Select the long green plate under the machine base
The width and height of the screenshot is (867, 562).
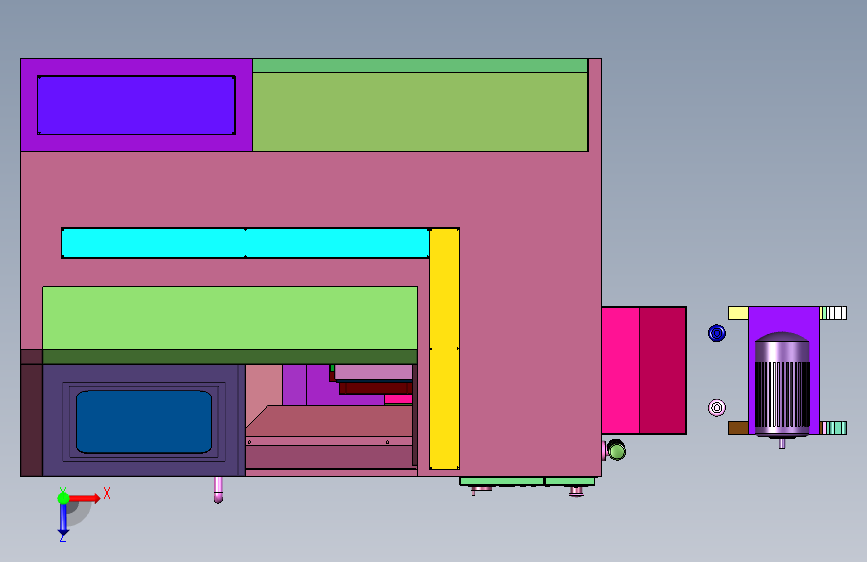pos(502,482)
